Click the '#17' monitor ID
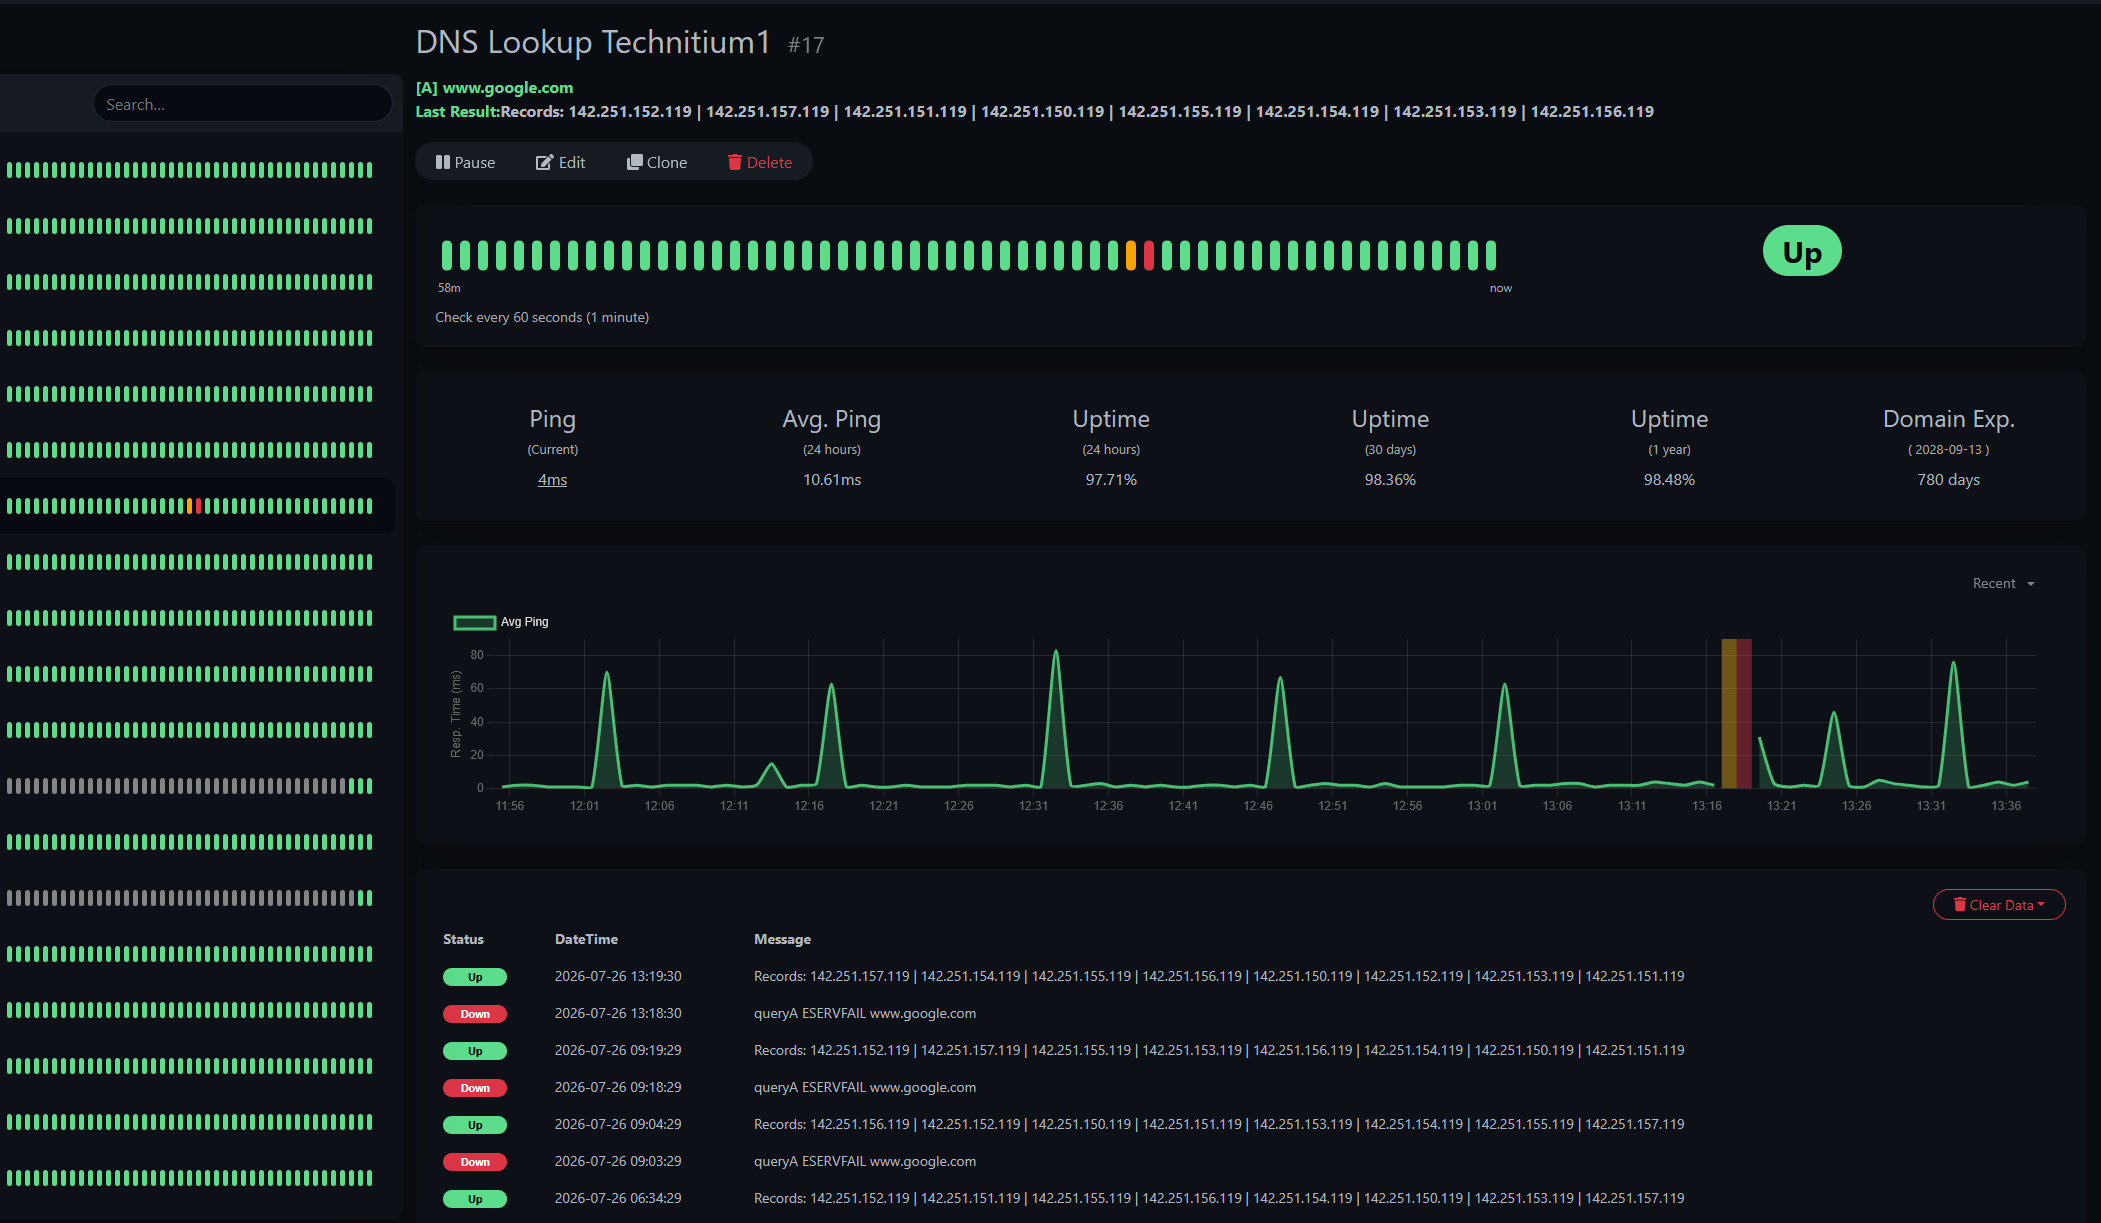2101x1223 pixels. [806, 45]
